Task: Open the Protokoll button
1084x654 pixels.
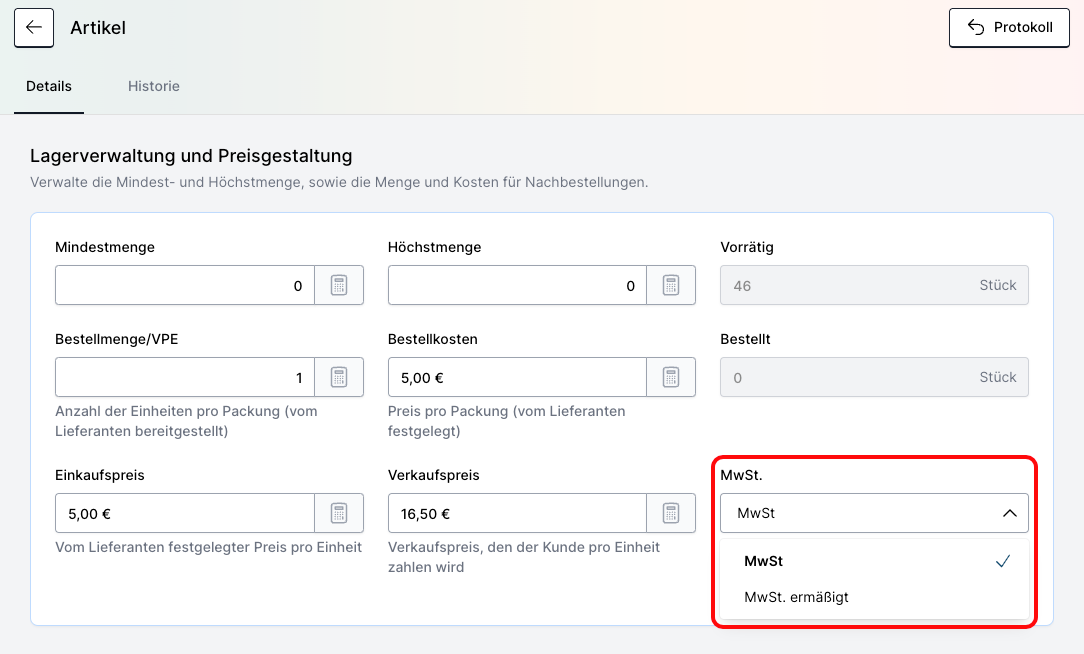Action: 1009,28
